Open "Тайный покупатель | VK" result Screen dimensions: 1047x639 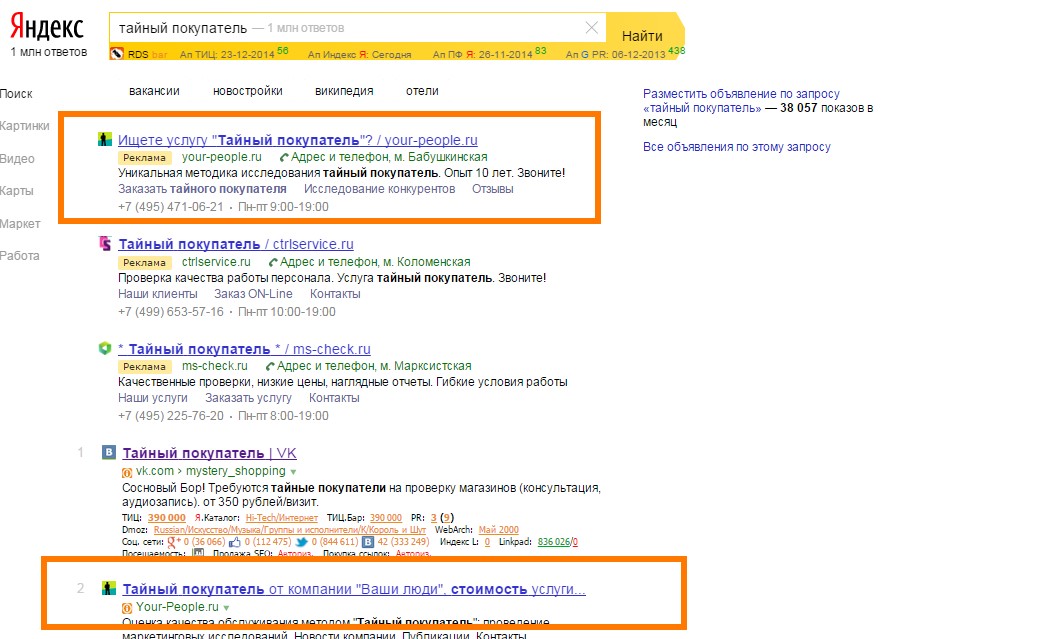pyautogui.click(x=209, y=453)
